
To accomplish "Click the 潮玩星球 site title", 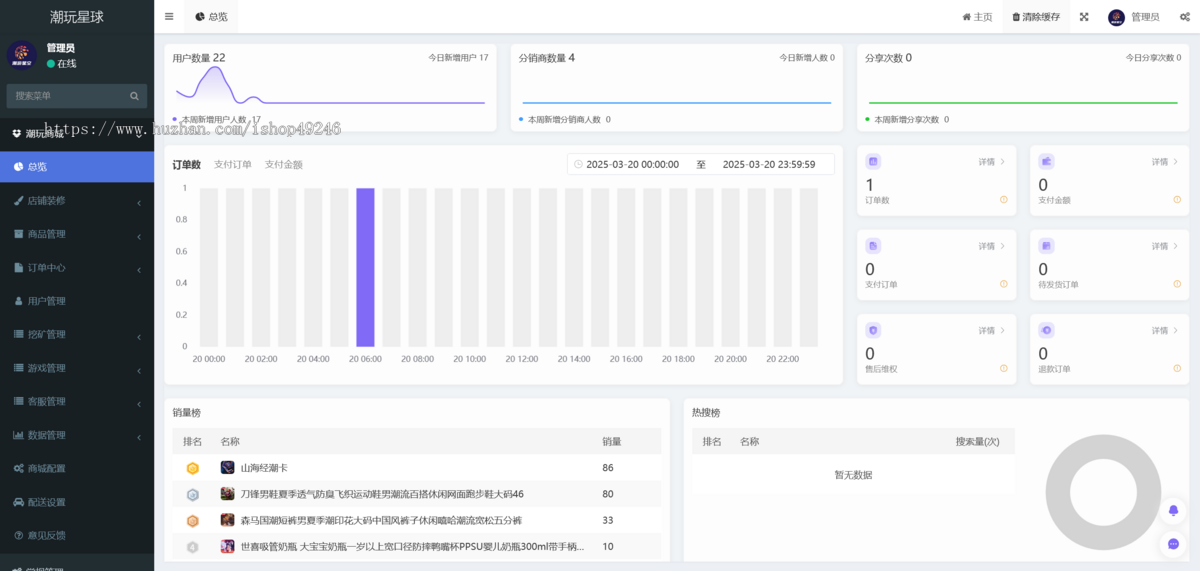I will click(x=77, y=17).
